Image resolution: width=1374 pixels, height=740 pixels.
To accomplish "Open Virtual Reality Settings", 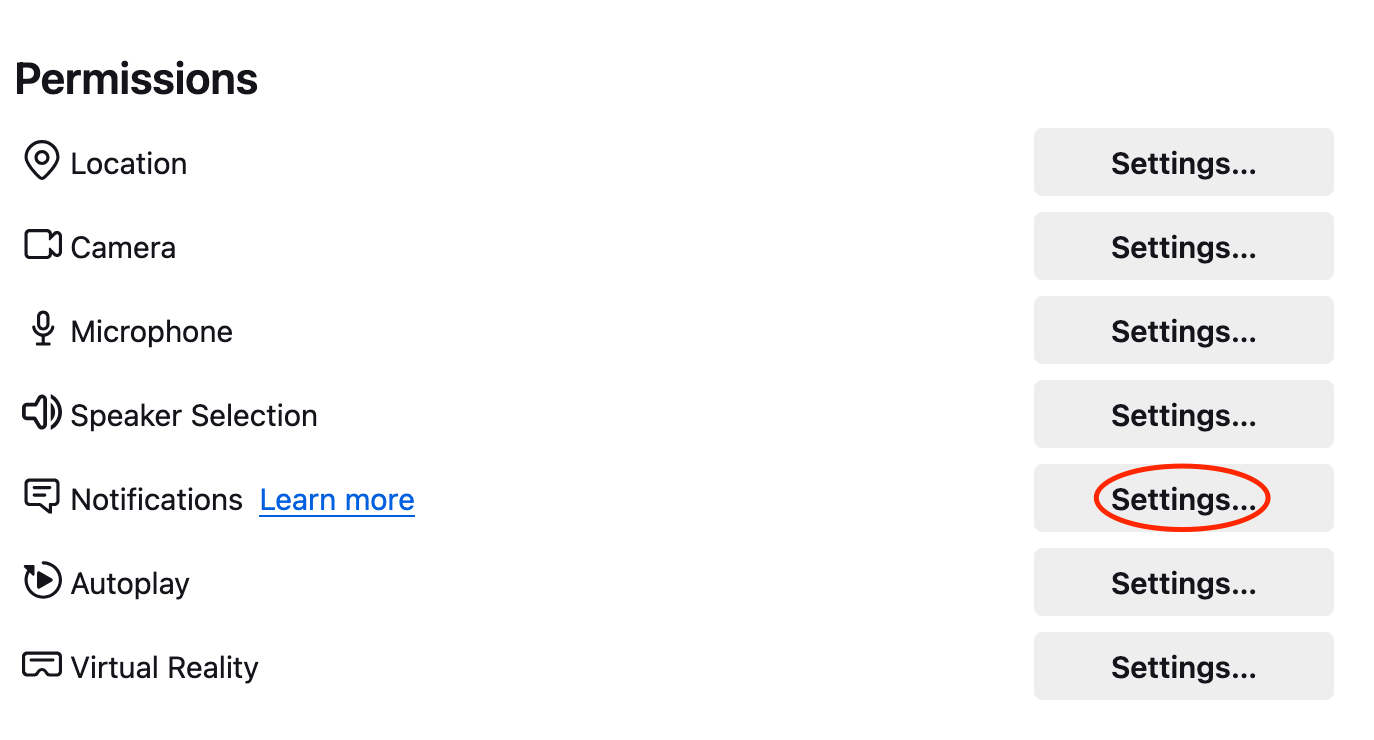I will [x=1183, y=666].
